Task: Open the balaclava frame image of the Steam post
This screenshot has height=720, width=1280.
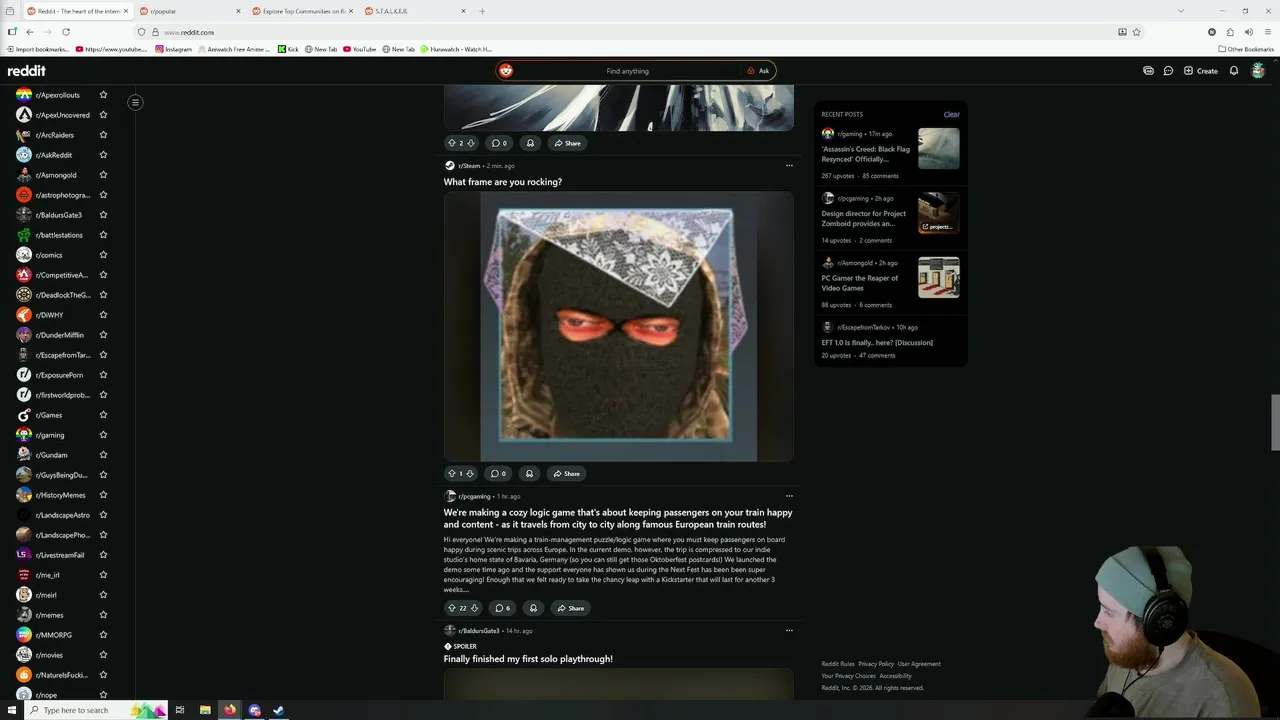Action: [x=619, y=326]
